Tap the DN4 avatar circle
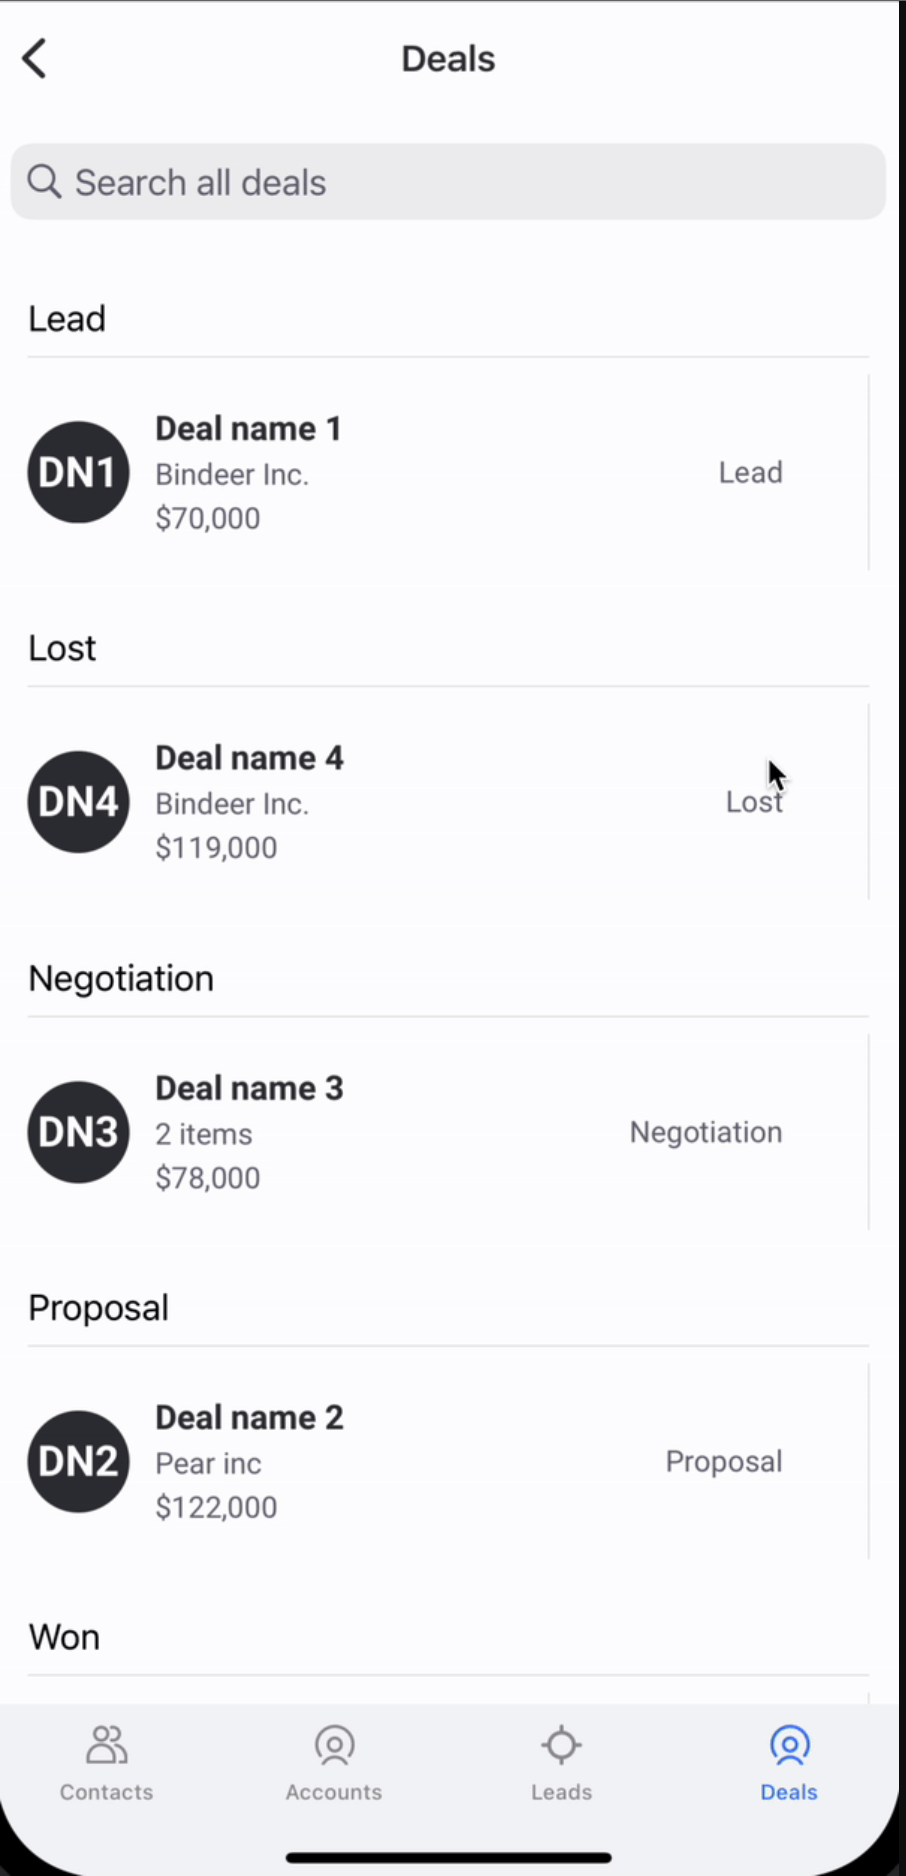 pyautogui.click(x=78, y=802)
